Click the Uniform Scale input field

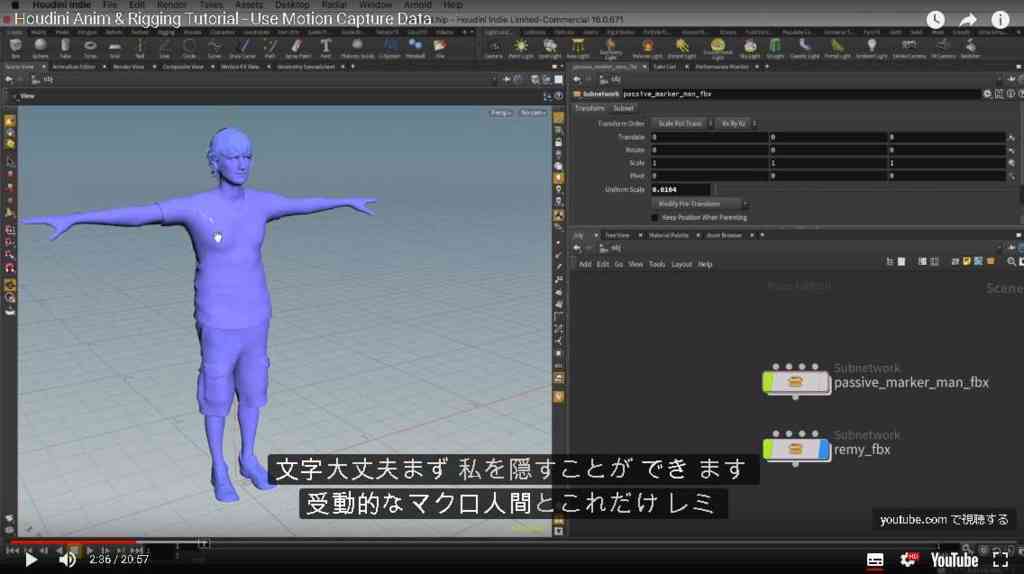click(x=680, y=189)
